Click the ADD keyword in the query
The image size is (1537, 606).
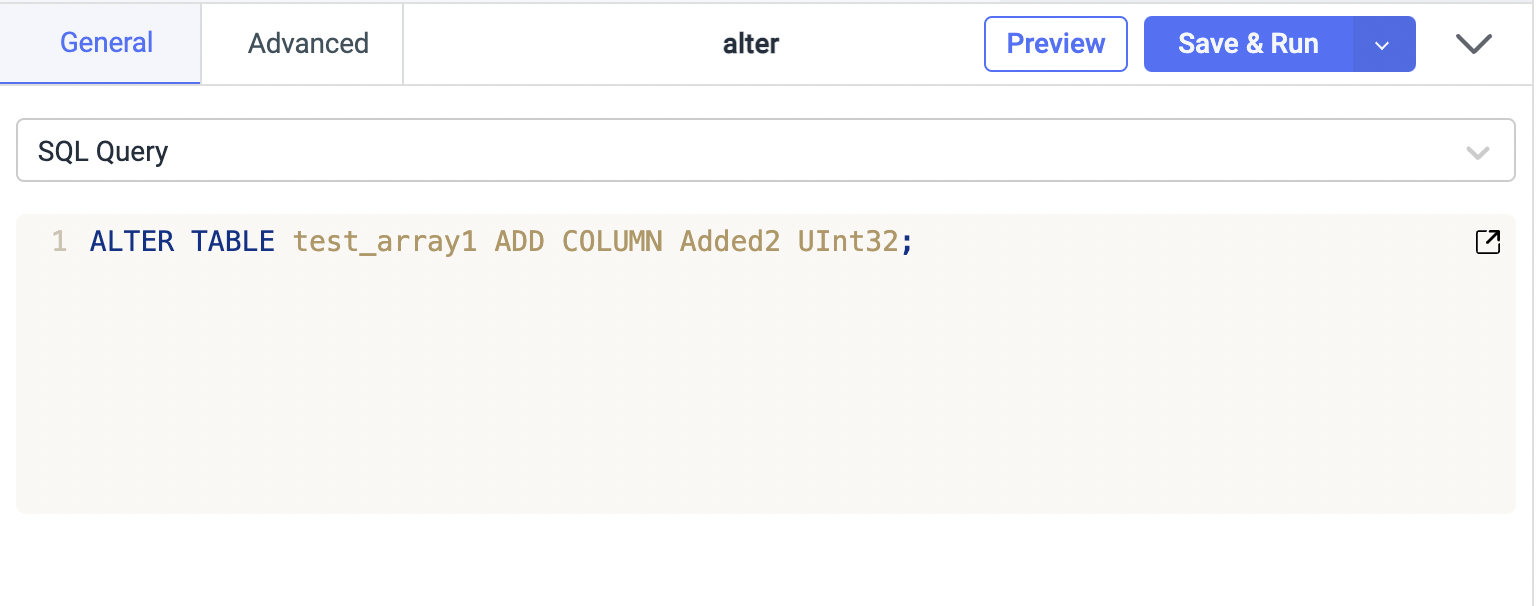click(519, 242)
